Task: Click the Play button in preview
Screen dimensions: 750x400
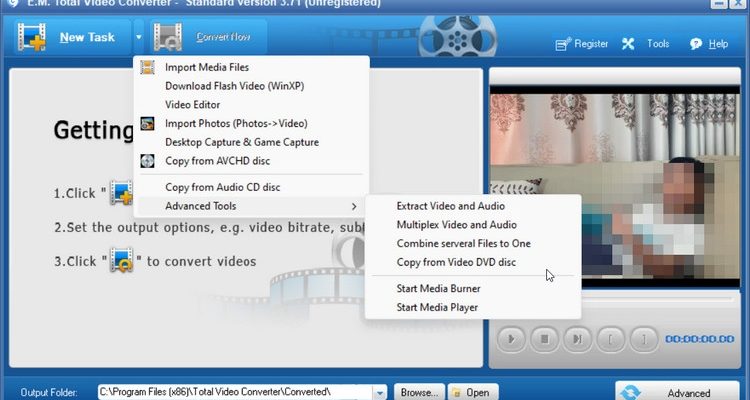Action: pyautogui.click(x=511, y=339)
